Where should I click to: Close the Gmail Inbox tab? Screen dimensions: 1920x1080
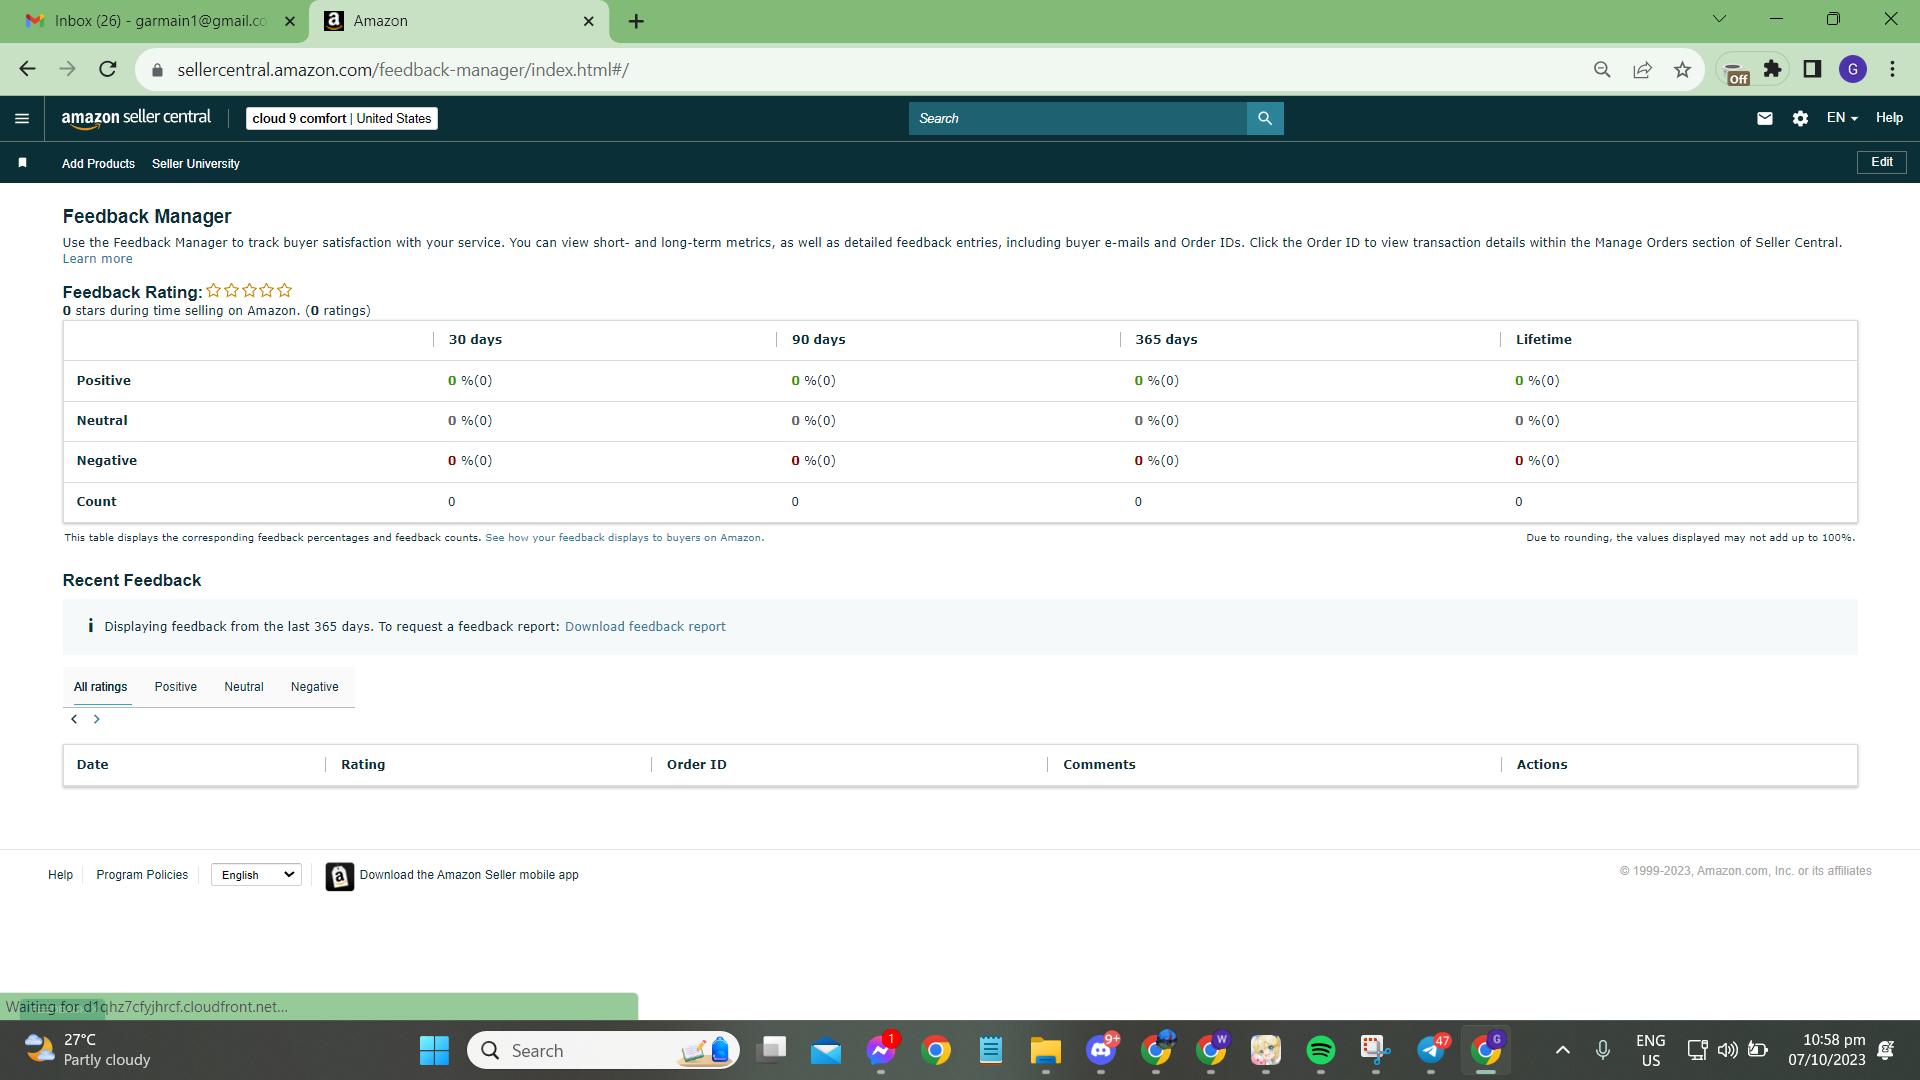point(290,21)
